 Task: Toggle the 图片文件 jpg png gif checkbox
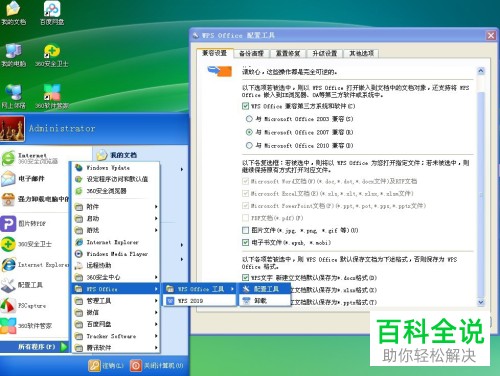coord(245,230)
